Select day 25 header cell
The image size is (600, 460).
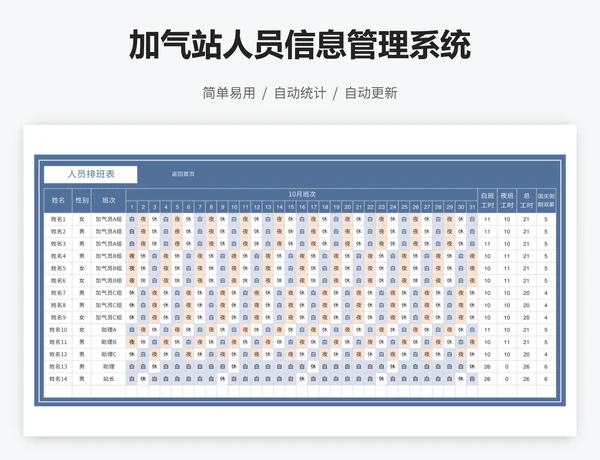[x=404, y=207]
